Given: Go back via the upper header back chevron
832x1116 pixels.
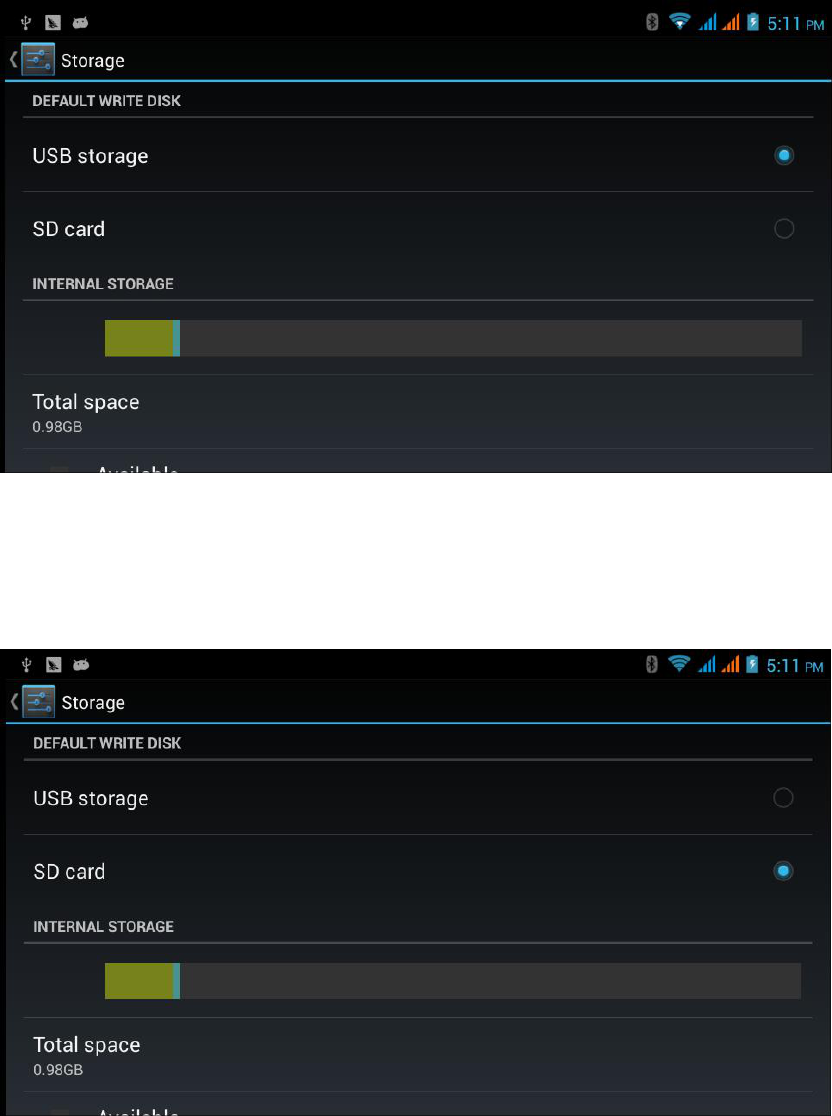Looking at the screenshot, I should pyautogui.click(x=13, y=60).
